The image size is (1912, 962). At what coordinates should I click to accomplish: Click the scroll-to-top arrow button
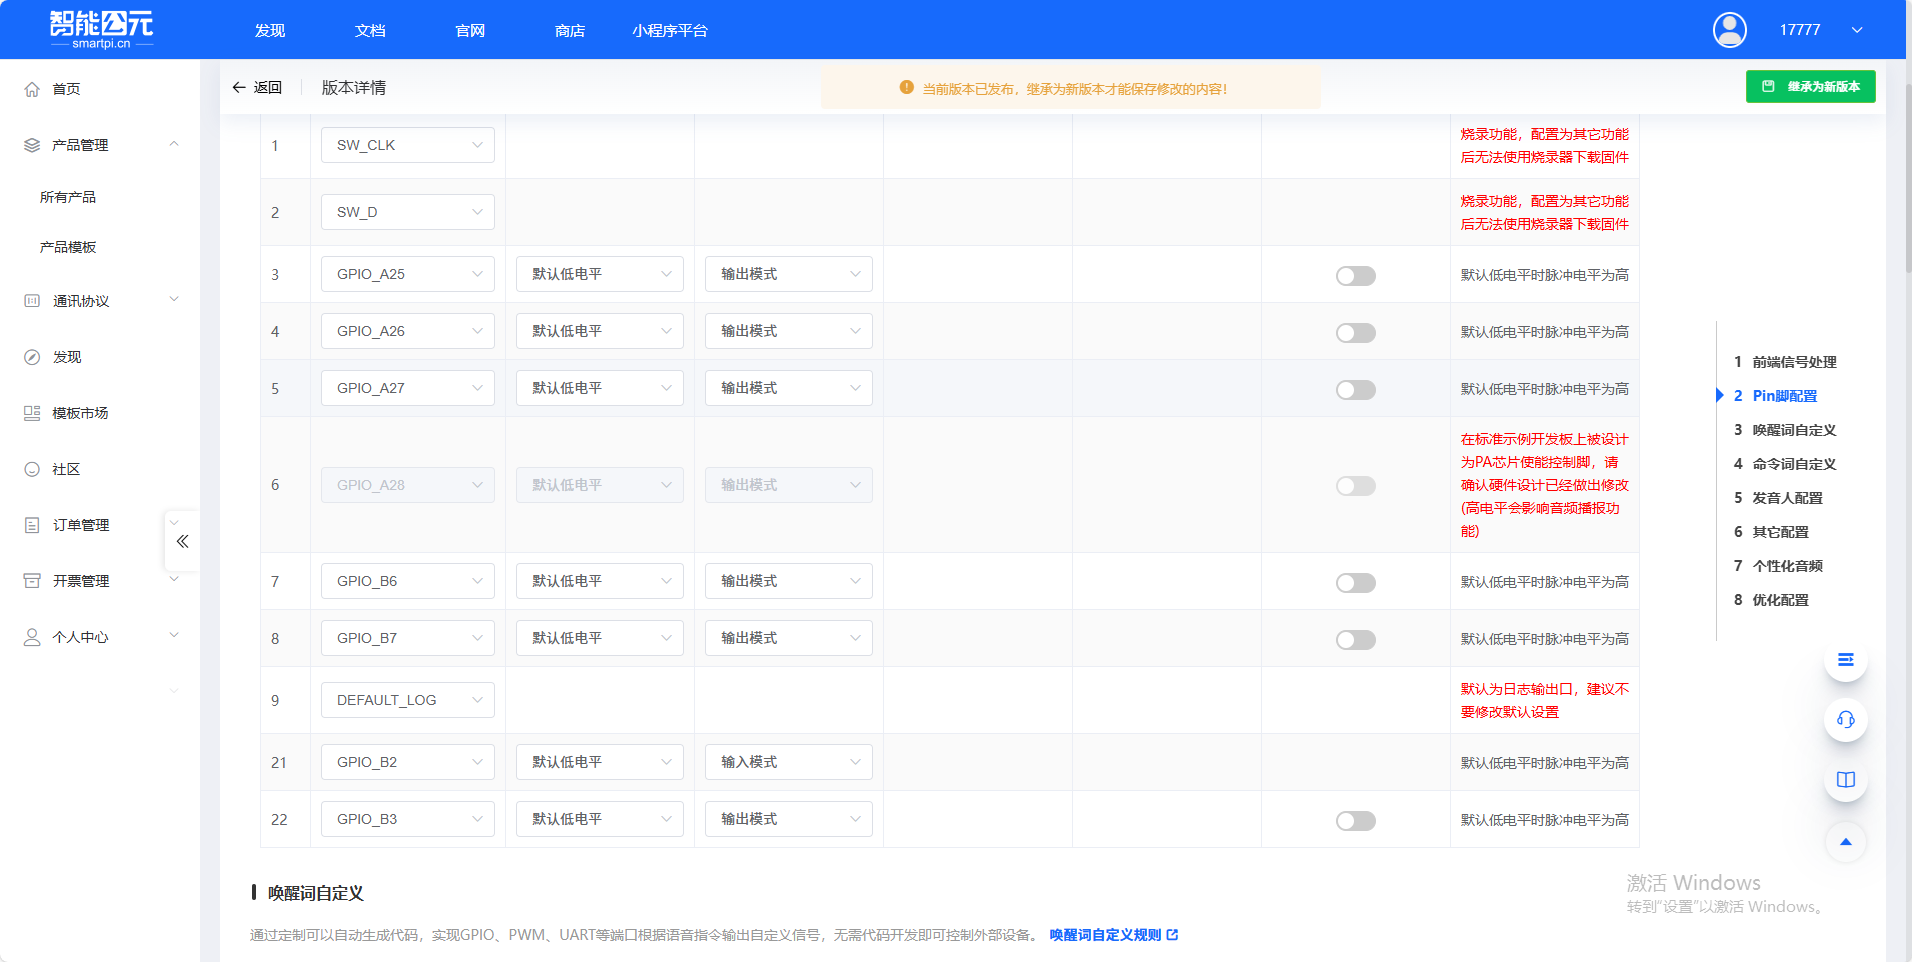point(1845,842)
